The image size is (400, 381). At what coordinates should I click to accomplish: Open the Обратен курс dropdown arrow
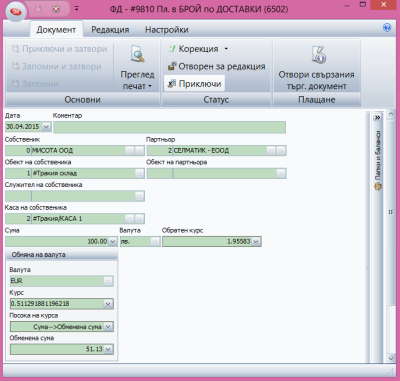(256, 242)
